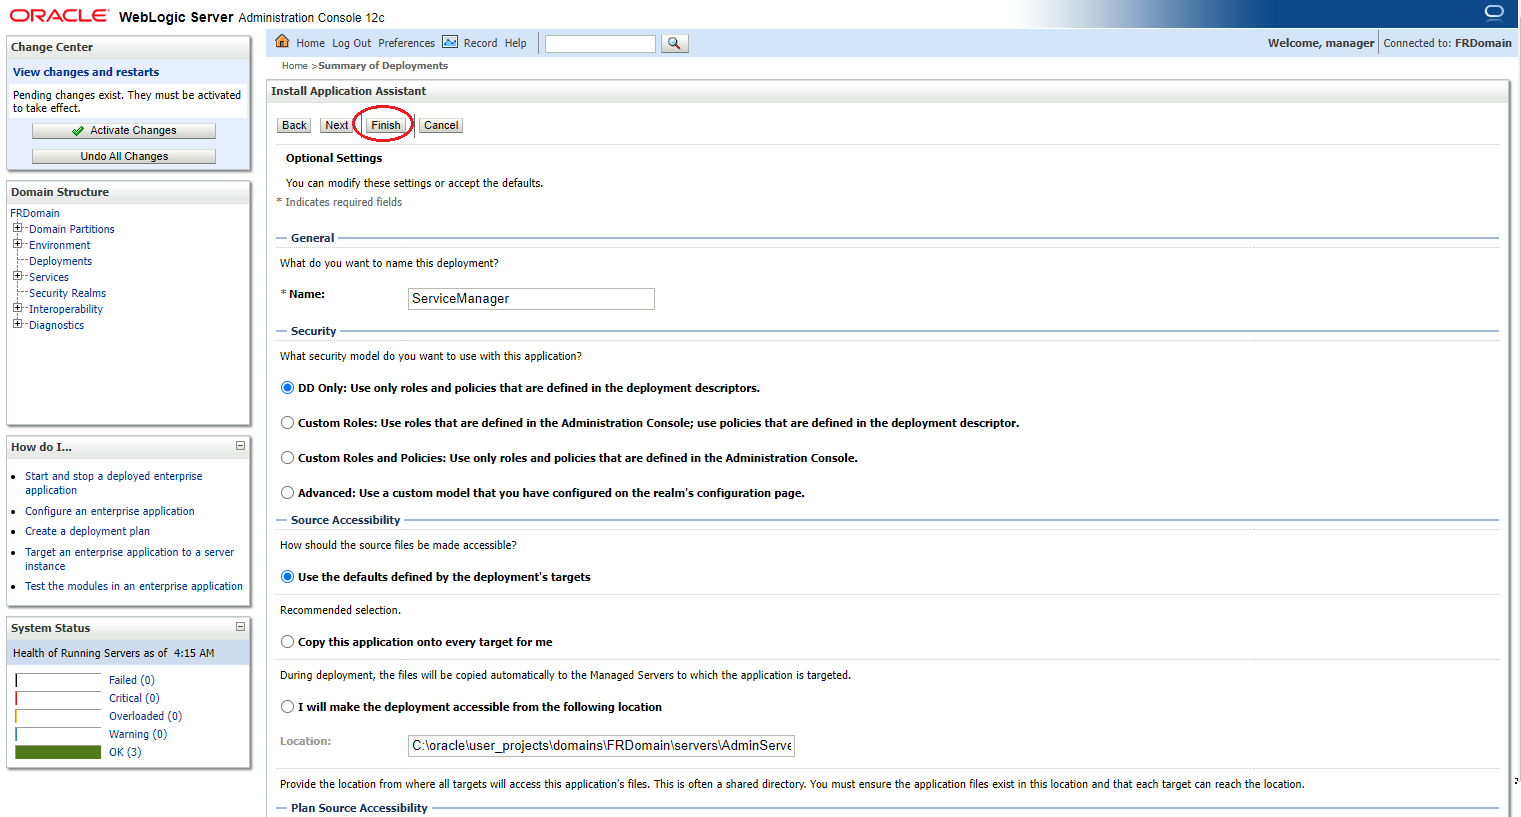Viewport: 1521px width, 817px height.
Task: Click the Next button
Action: point(337,125)
